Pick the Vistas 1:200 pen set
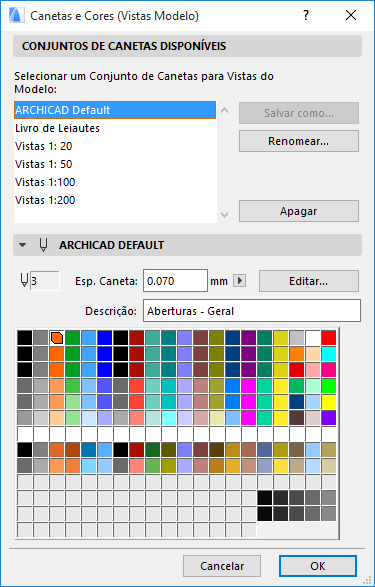The image size is (375, 587). [115, 200]
